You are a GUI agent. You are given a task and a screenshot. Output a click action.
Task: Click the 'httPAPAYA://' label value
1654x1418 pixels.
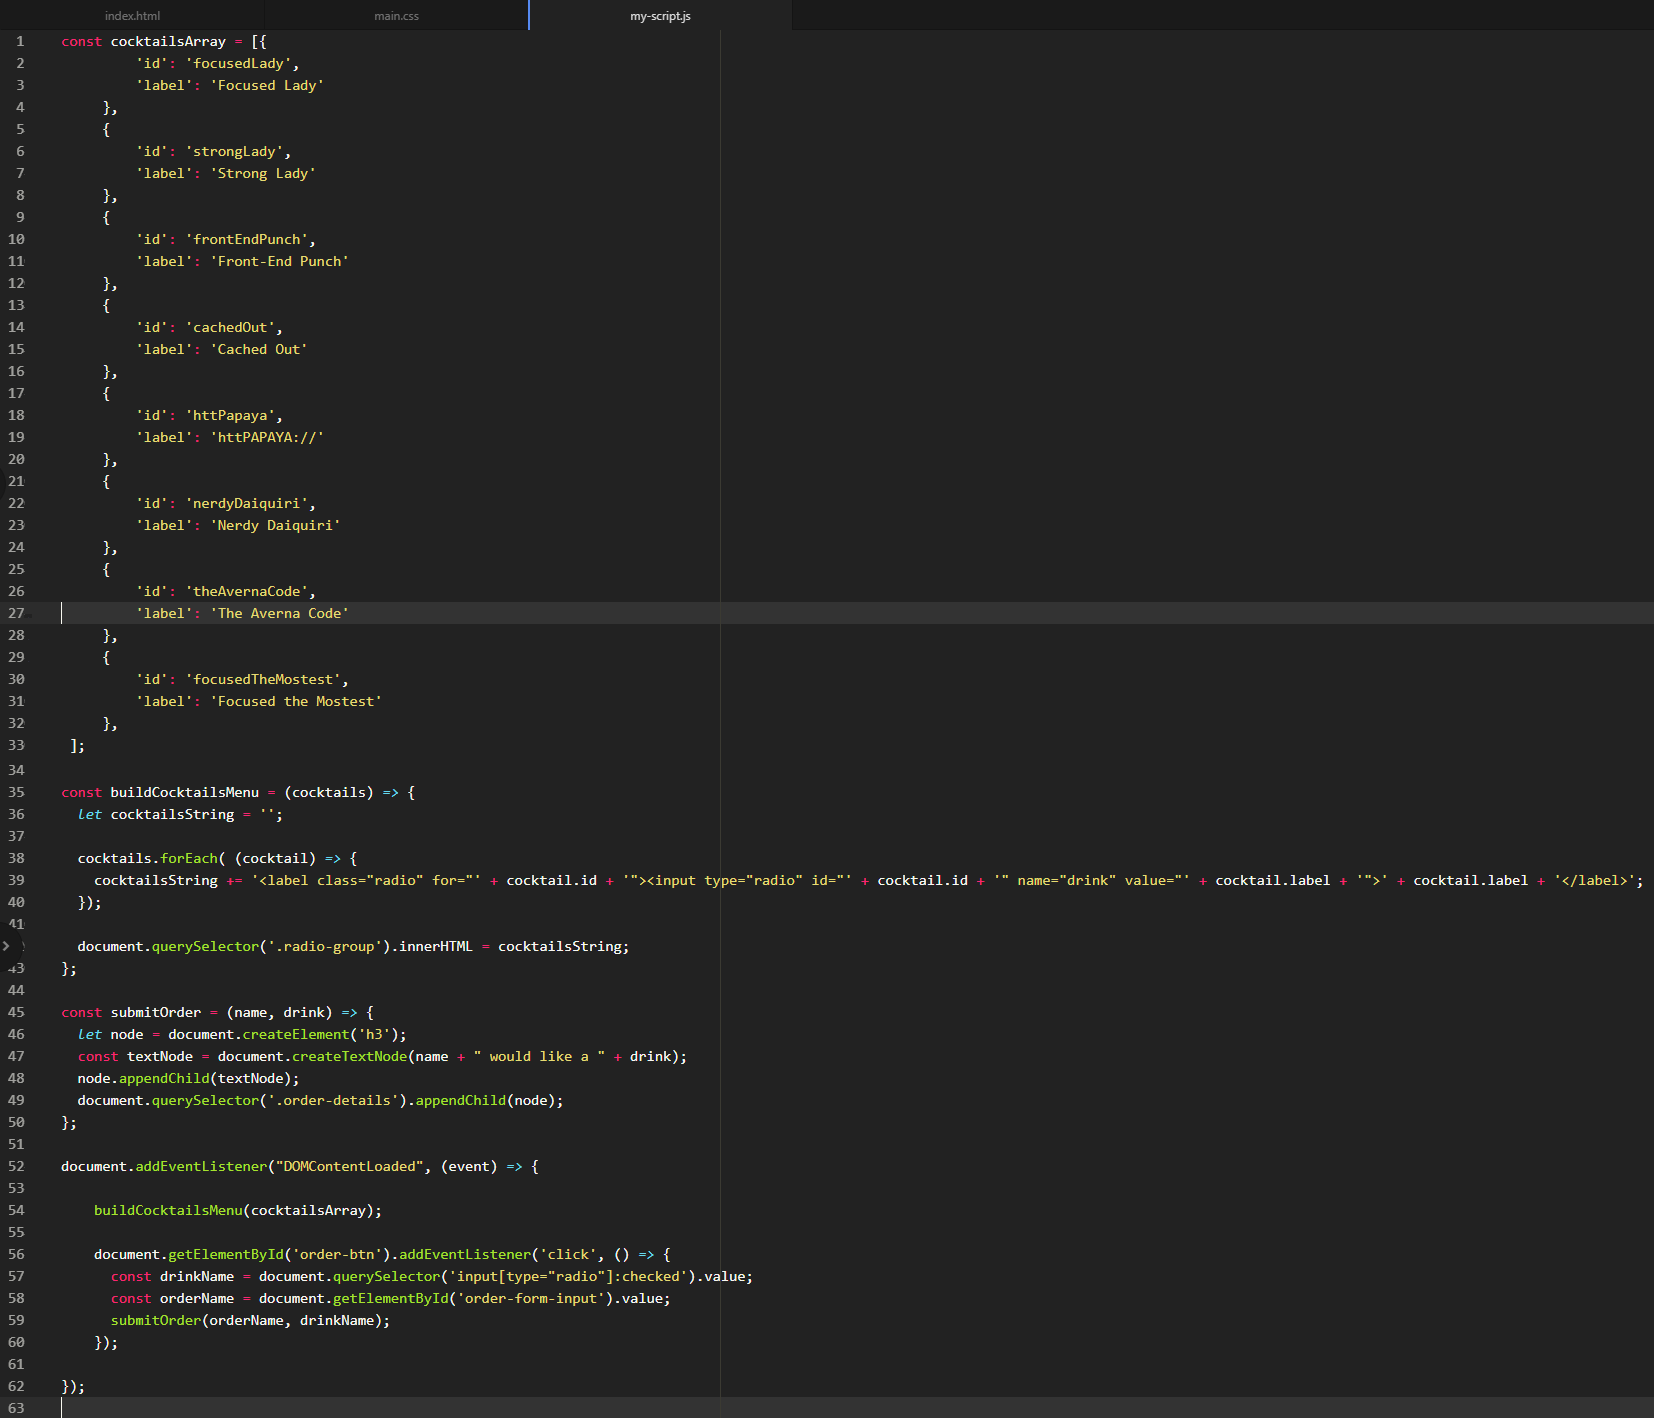coord(268,437)
